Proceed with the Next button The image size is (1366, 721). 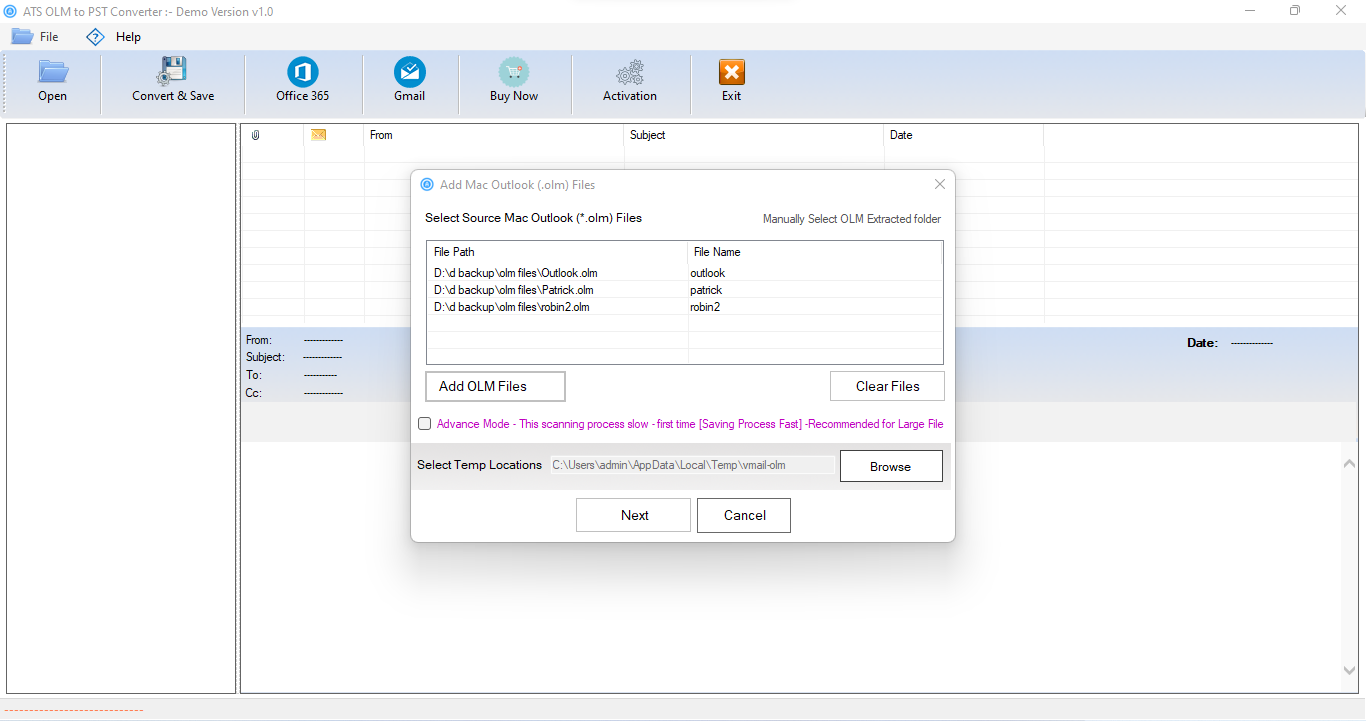point(634,515)
